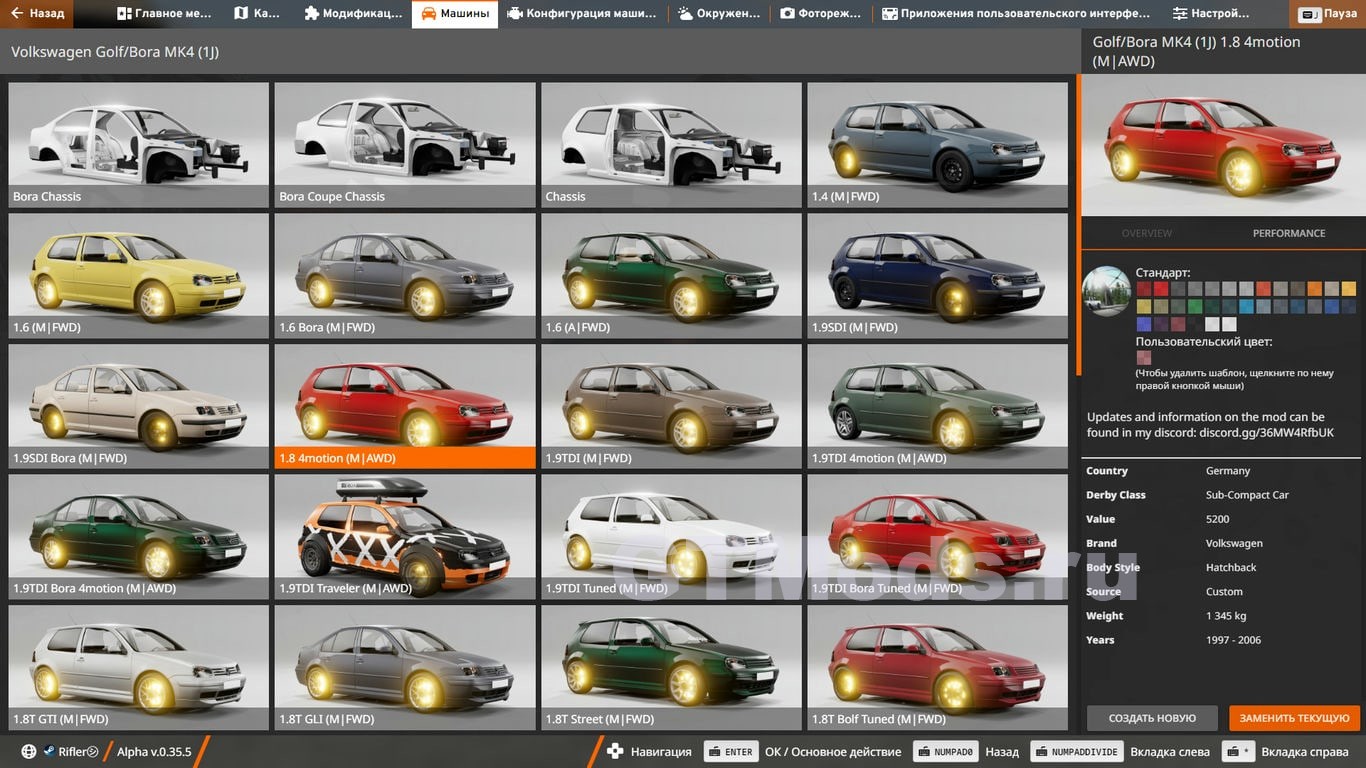Image resolution: width=1366 pixels, height=768 pixels.
Task: Pick the 1.9TDI Traveler (M|AWD) car
Action: pos(405,537)
